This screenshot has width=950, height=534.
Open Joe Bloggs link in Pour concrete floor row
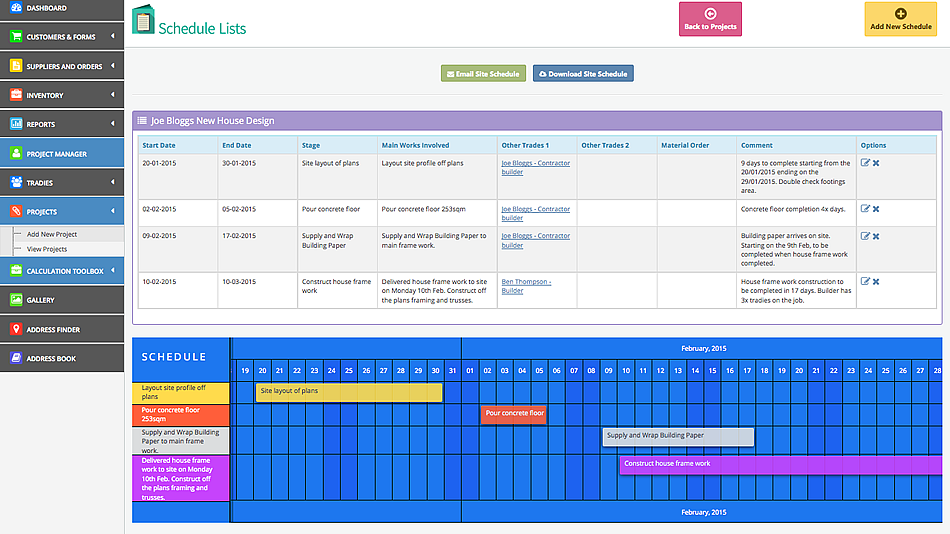pos(536,213)
